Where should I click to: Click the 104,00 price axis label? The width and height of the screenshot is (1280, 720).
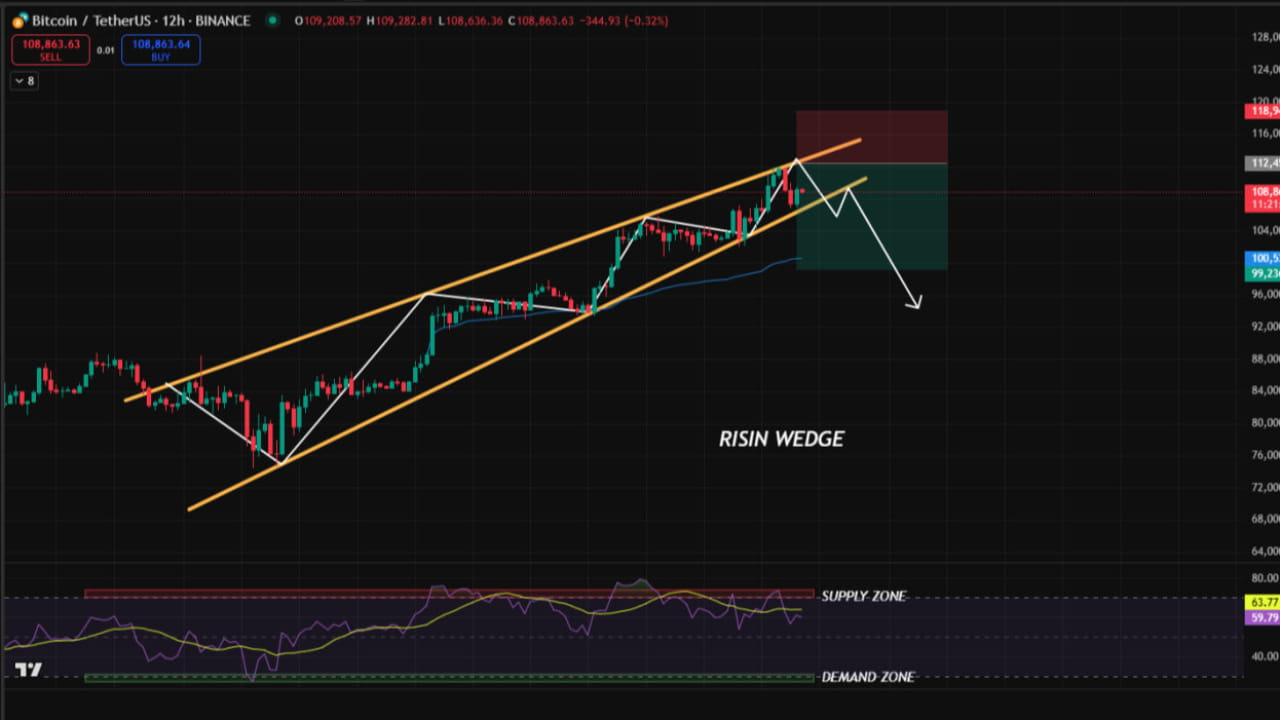click(x=1265, y=230)
